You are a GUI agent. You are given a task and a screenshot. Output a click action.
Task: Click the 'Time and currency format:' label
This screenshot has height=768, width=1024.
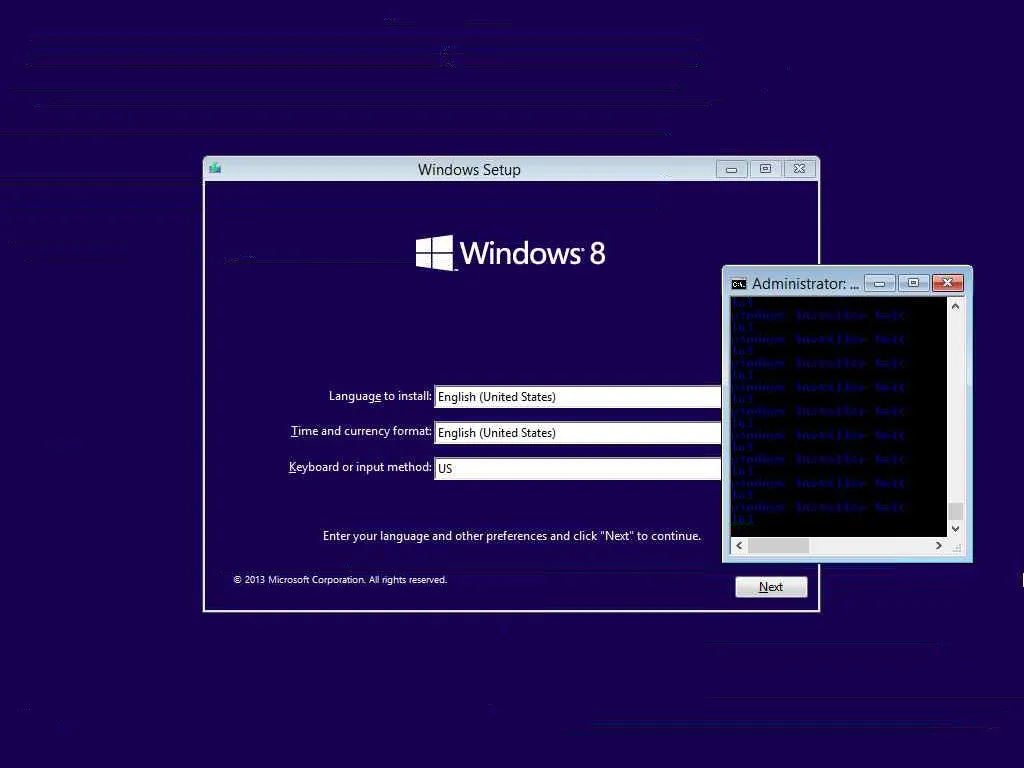coord(361,431)
